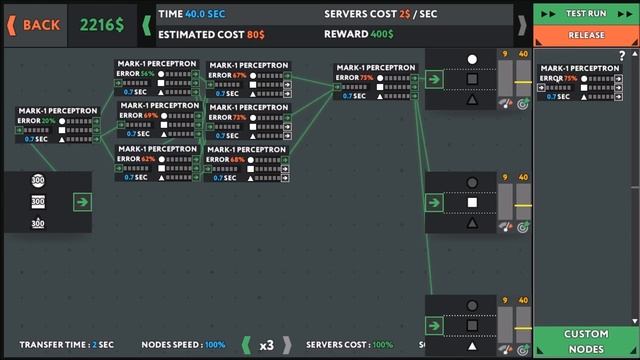
Task: Click square output port of 69% error perceptron
Action: point(198,125)
